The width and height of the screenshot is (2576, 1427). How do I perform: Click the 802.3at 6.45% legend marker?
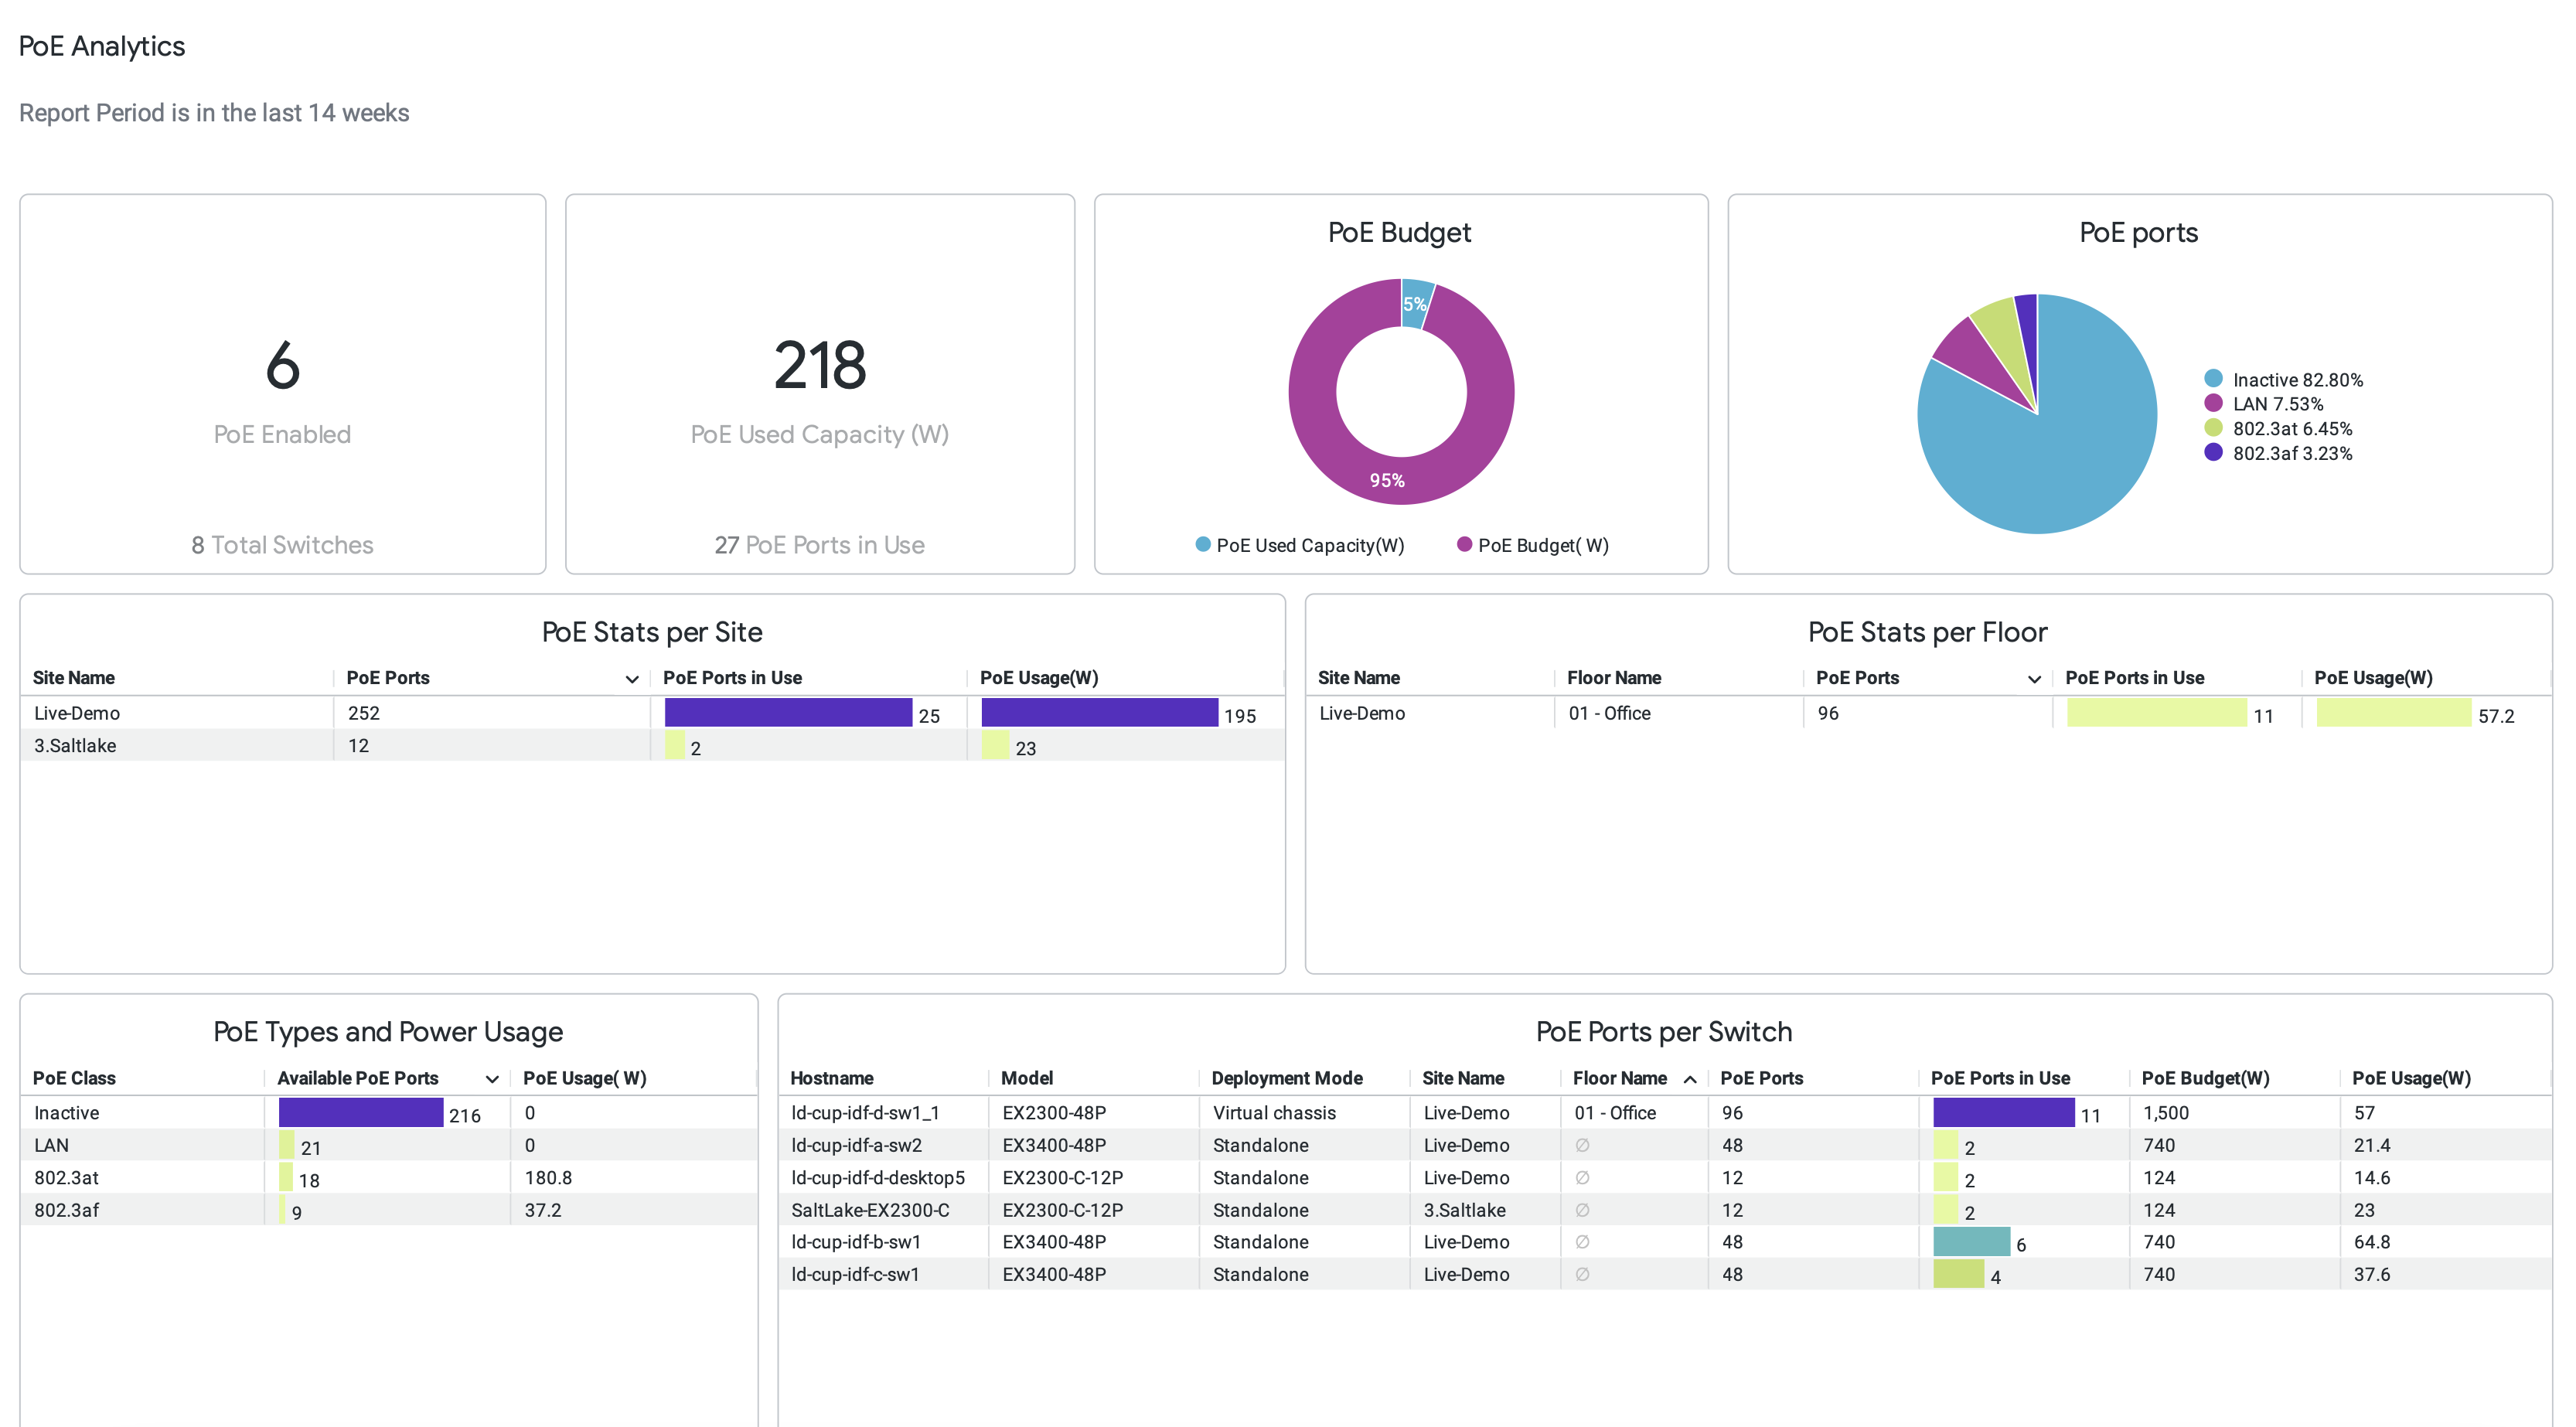coord(2213,428)
